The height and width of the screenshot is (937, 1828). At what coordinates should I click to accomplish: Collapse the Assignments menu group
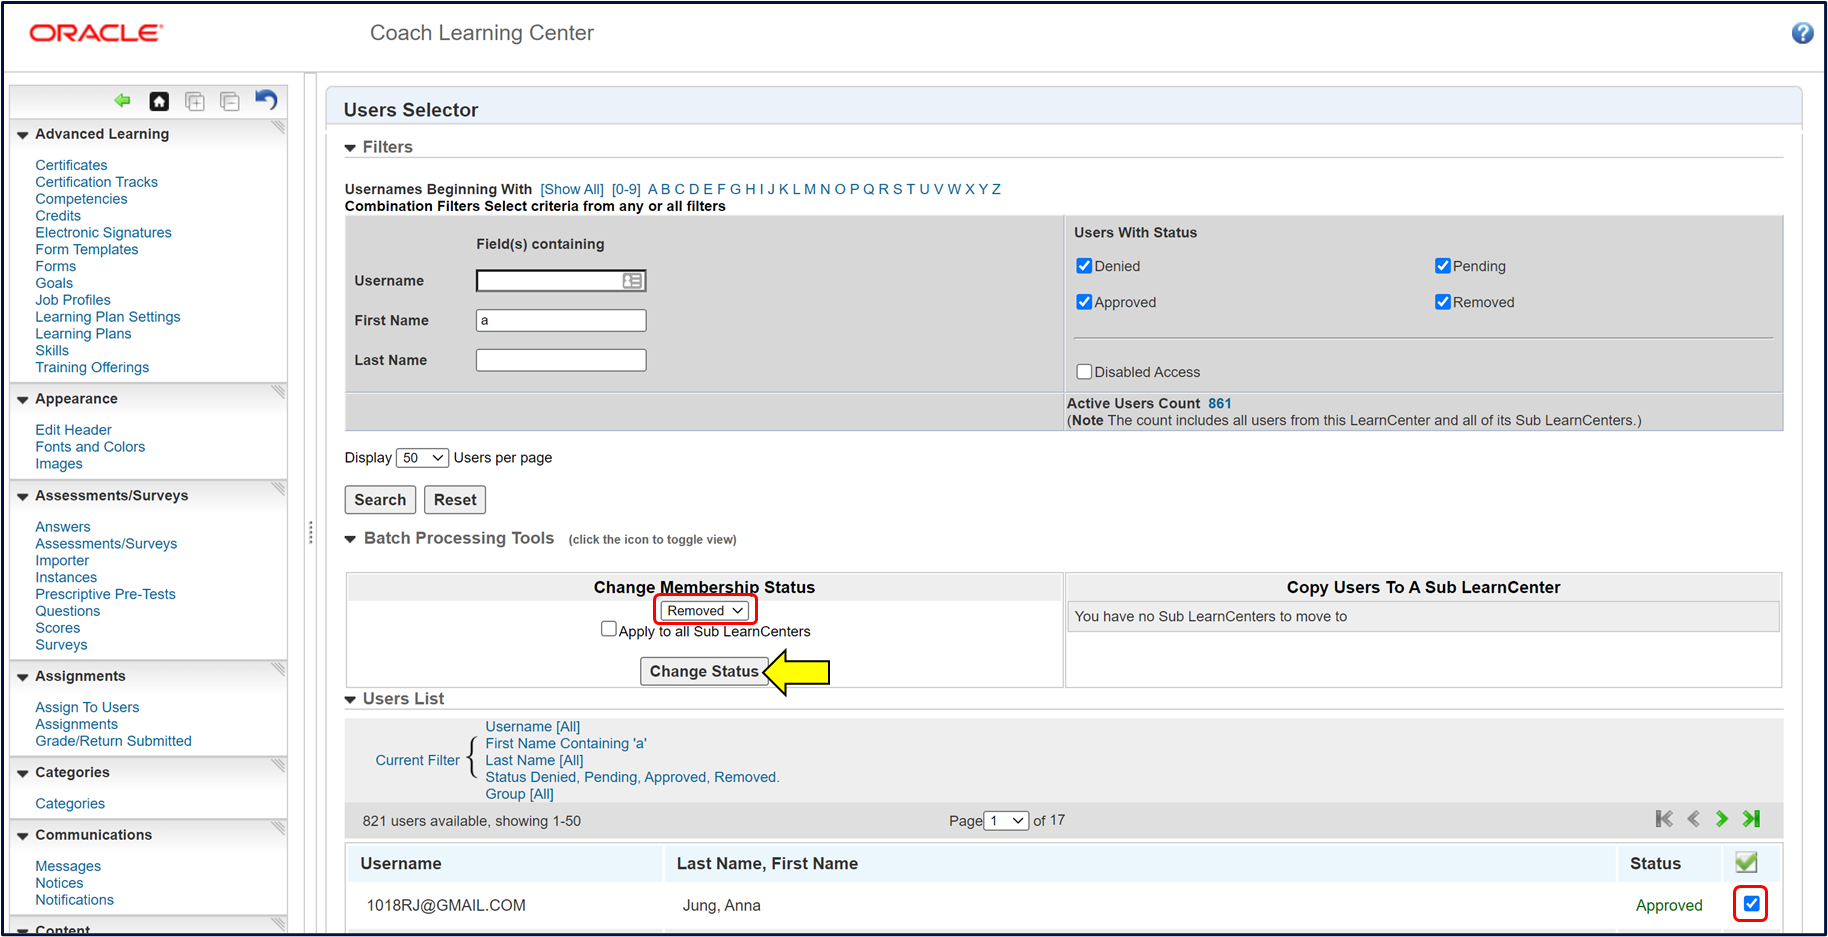point(22,677)
